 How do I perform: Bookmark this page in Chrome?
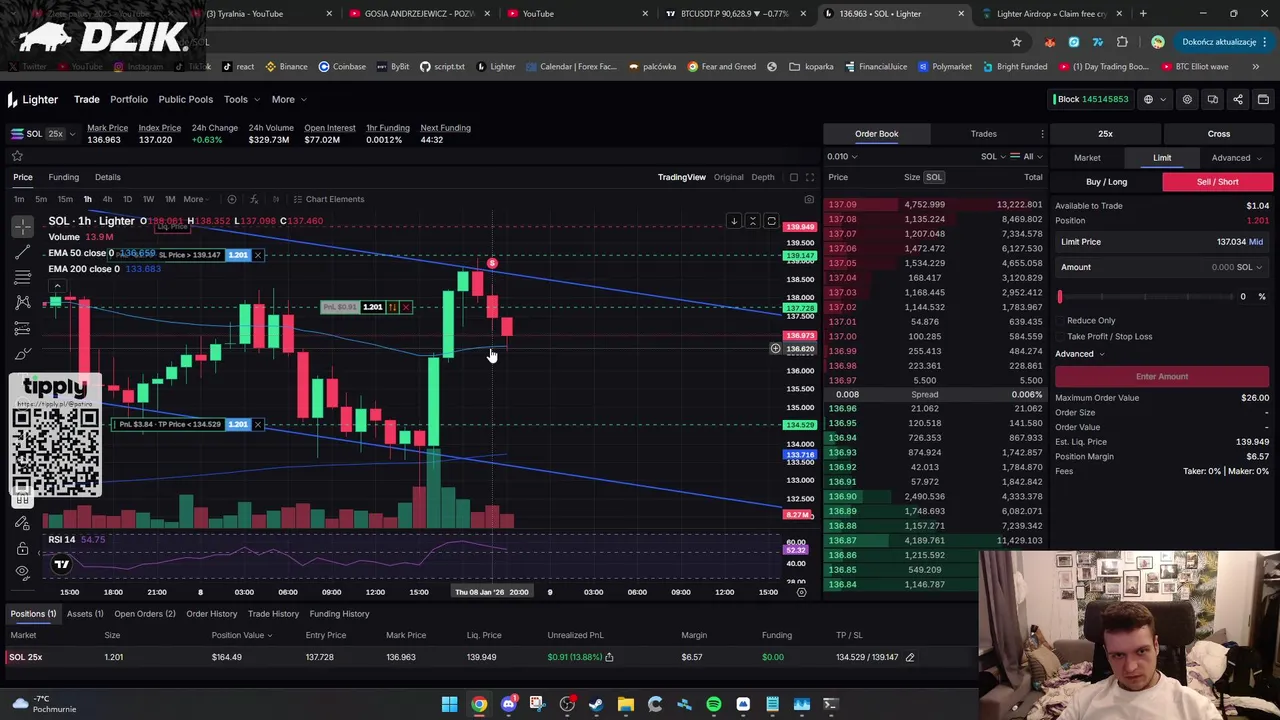pyautogui.click(x=1016, y=42)
